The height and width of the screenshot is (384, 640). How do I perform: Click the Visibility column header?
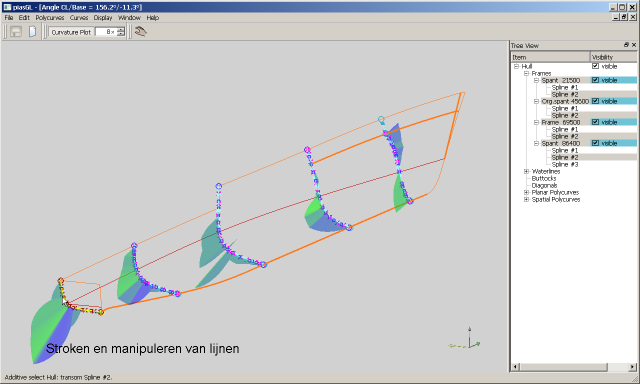tap(613, 57)
